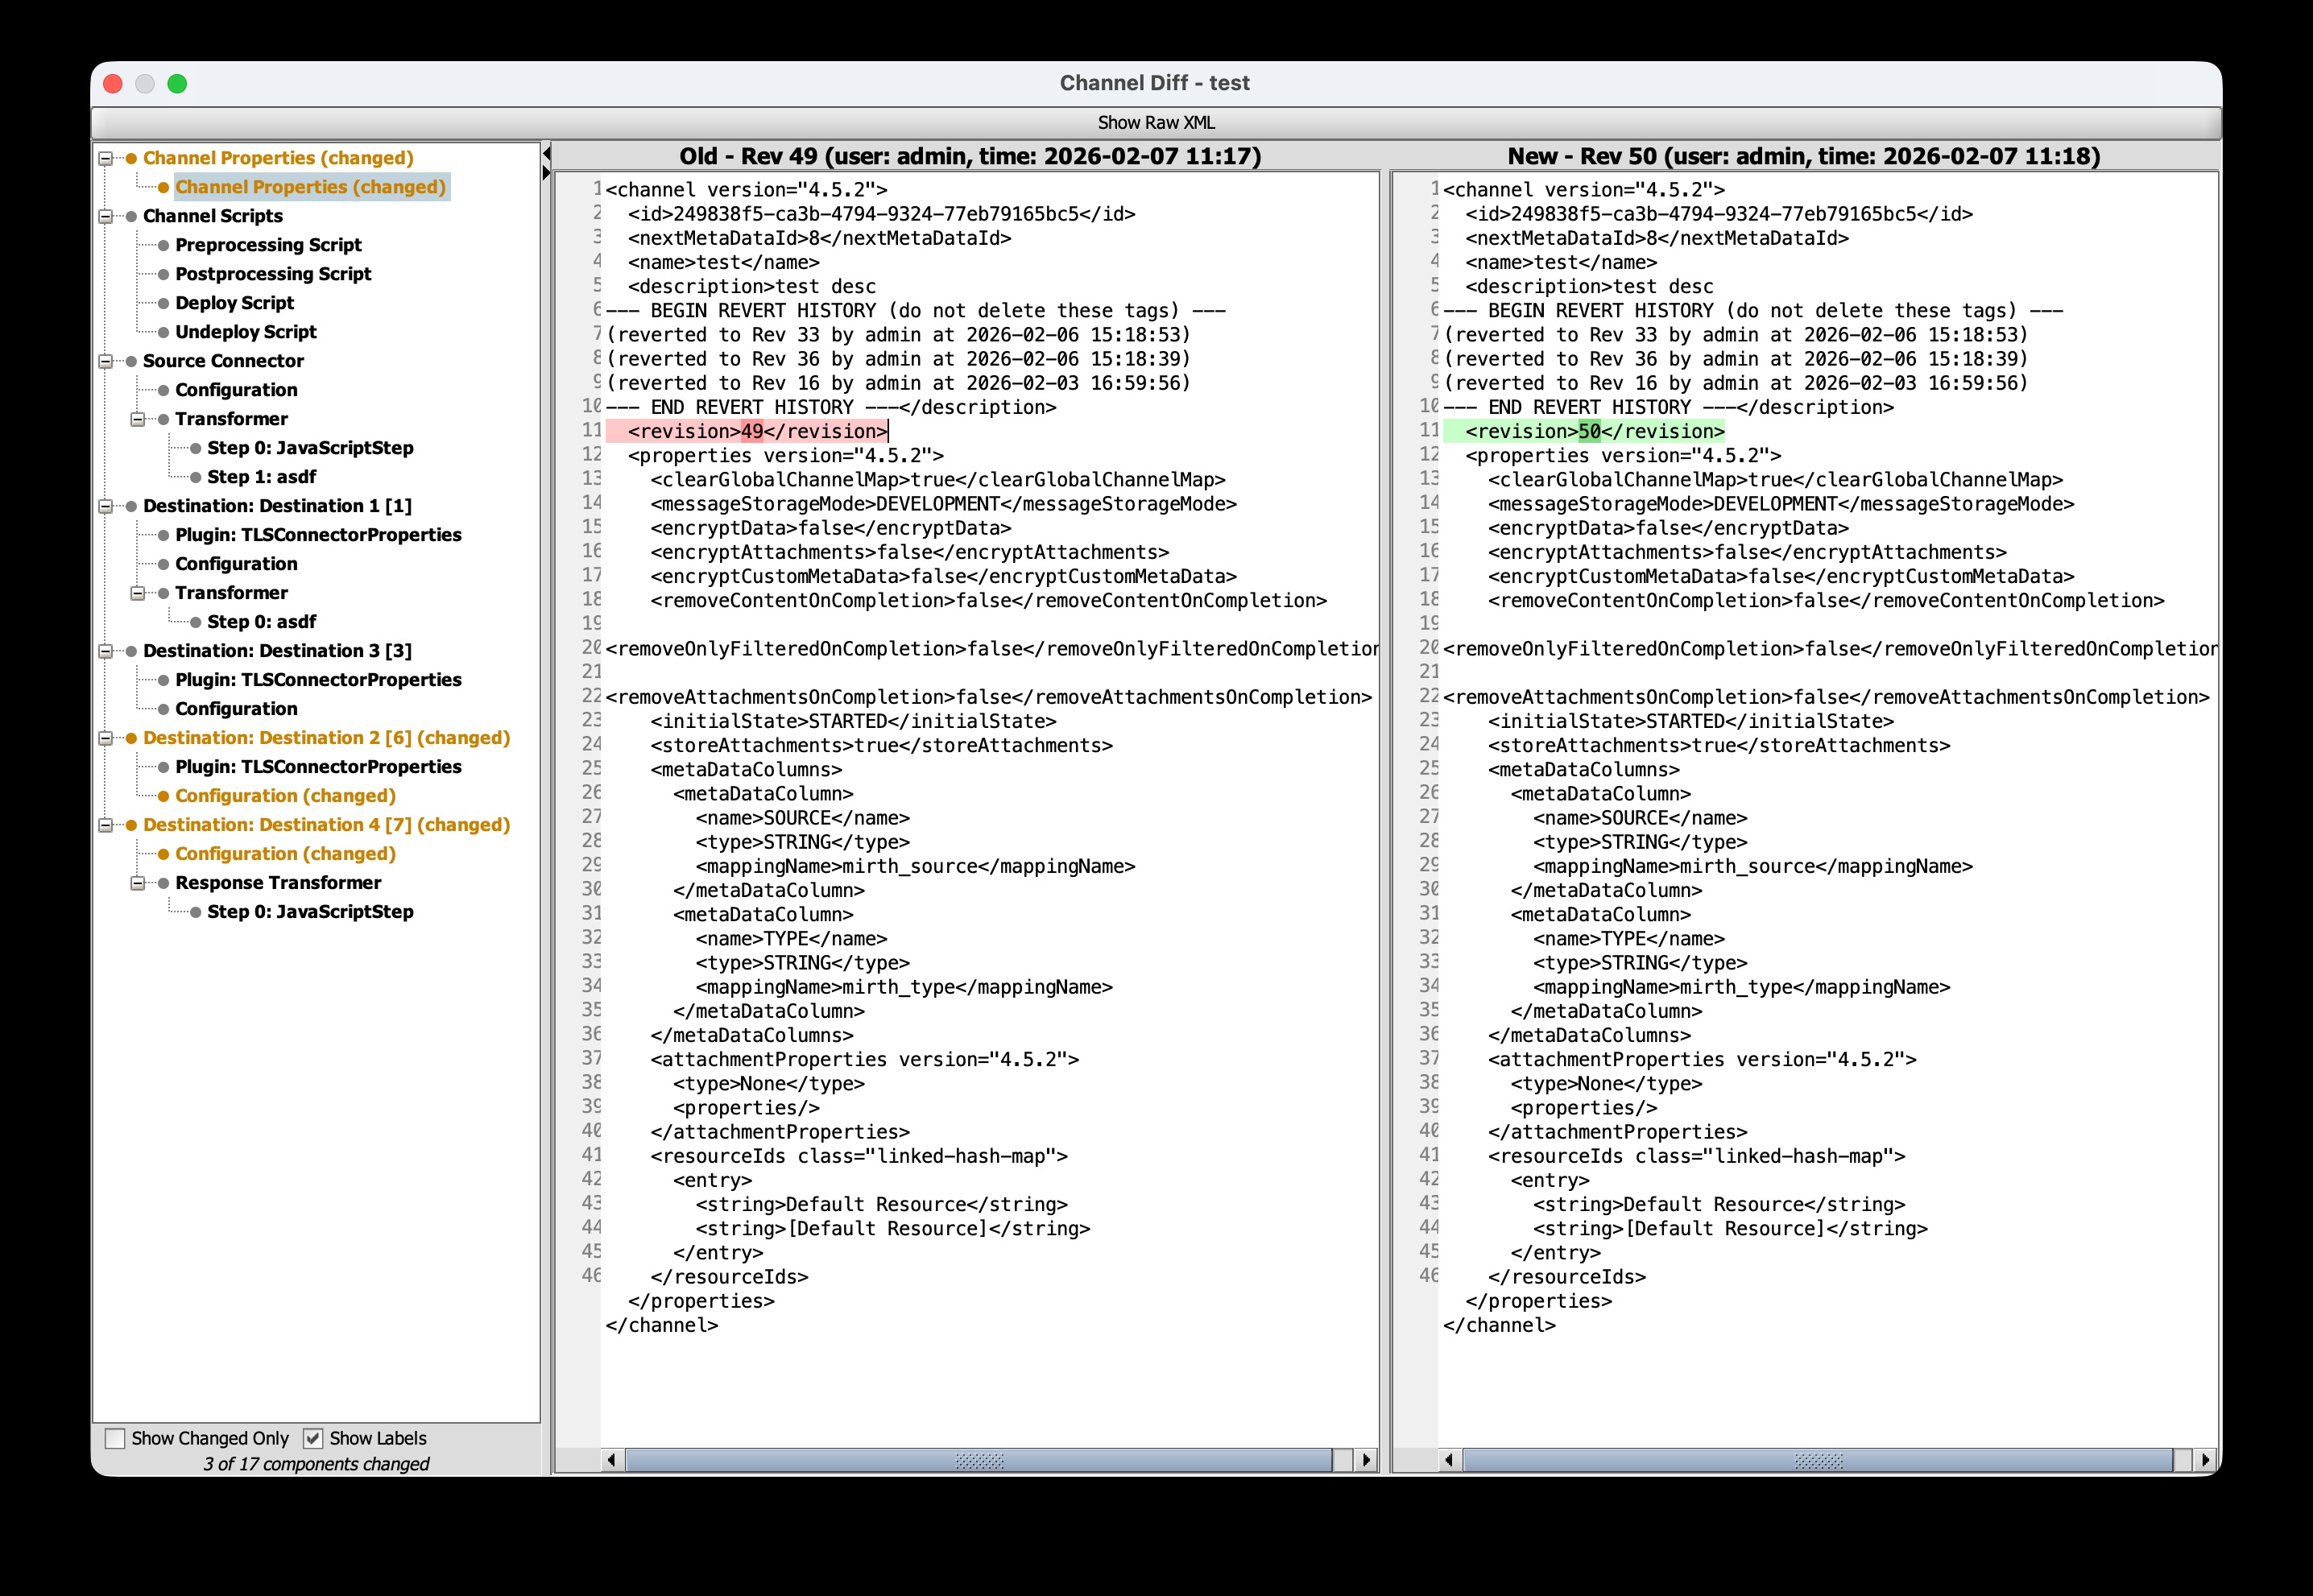Image resolution: width=2313 pixels, height=1596 pixels.
Task: Click the Destination: Destination 2 [6] (changed) label
Action: click(x=326, y=738)
